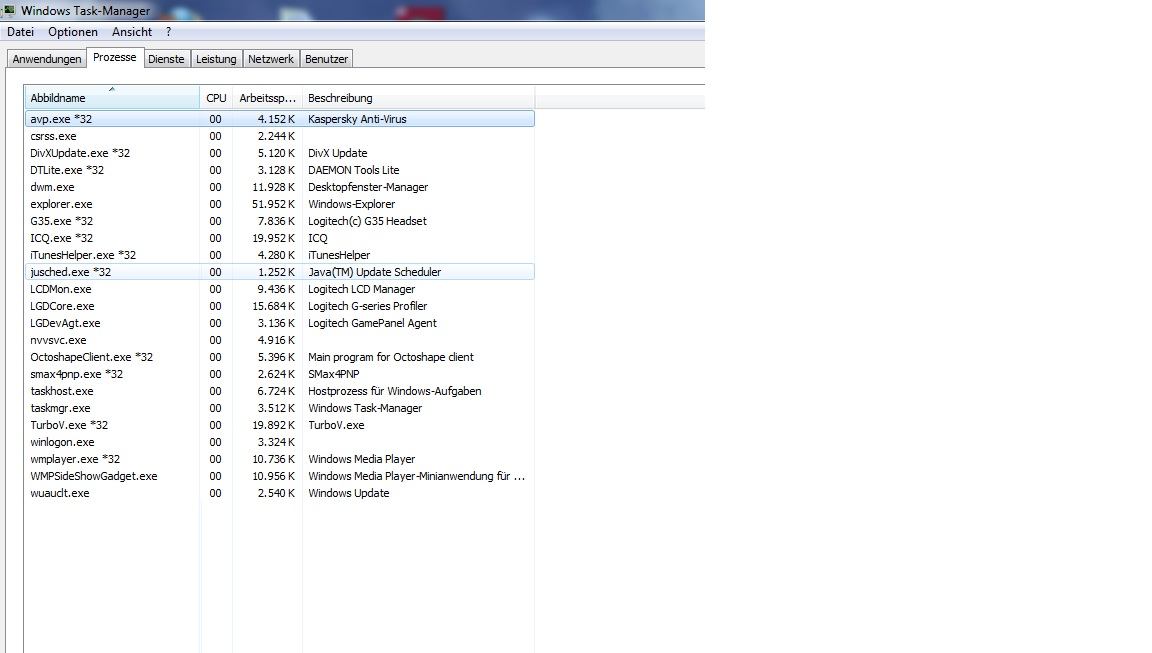Open the Netzwerk tab
Image resolution: width=1152 pixels, height=653 pixels.
[x=270, y=59]
